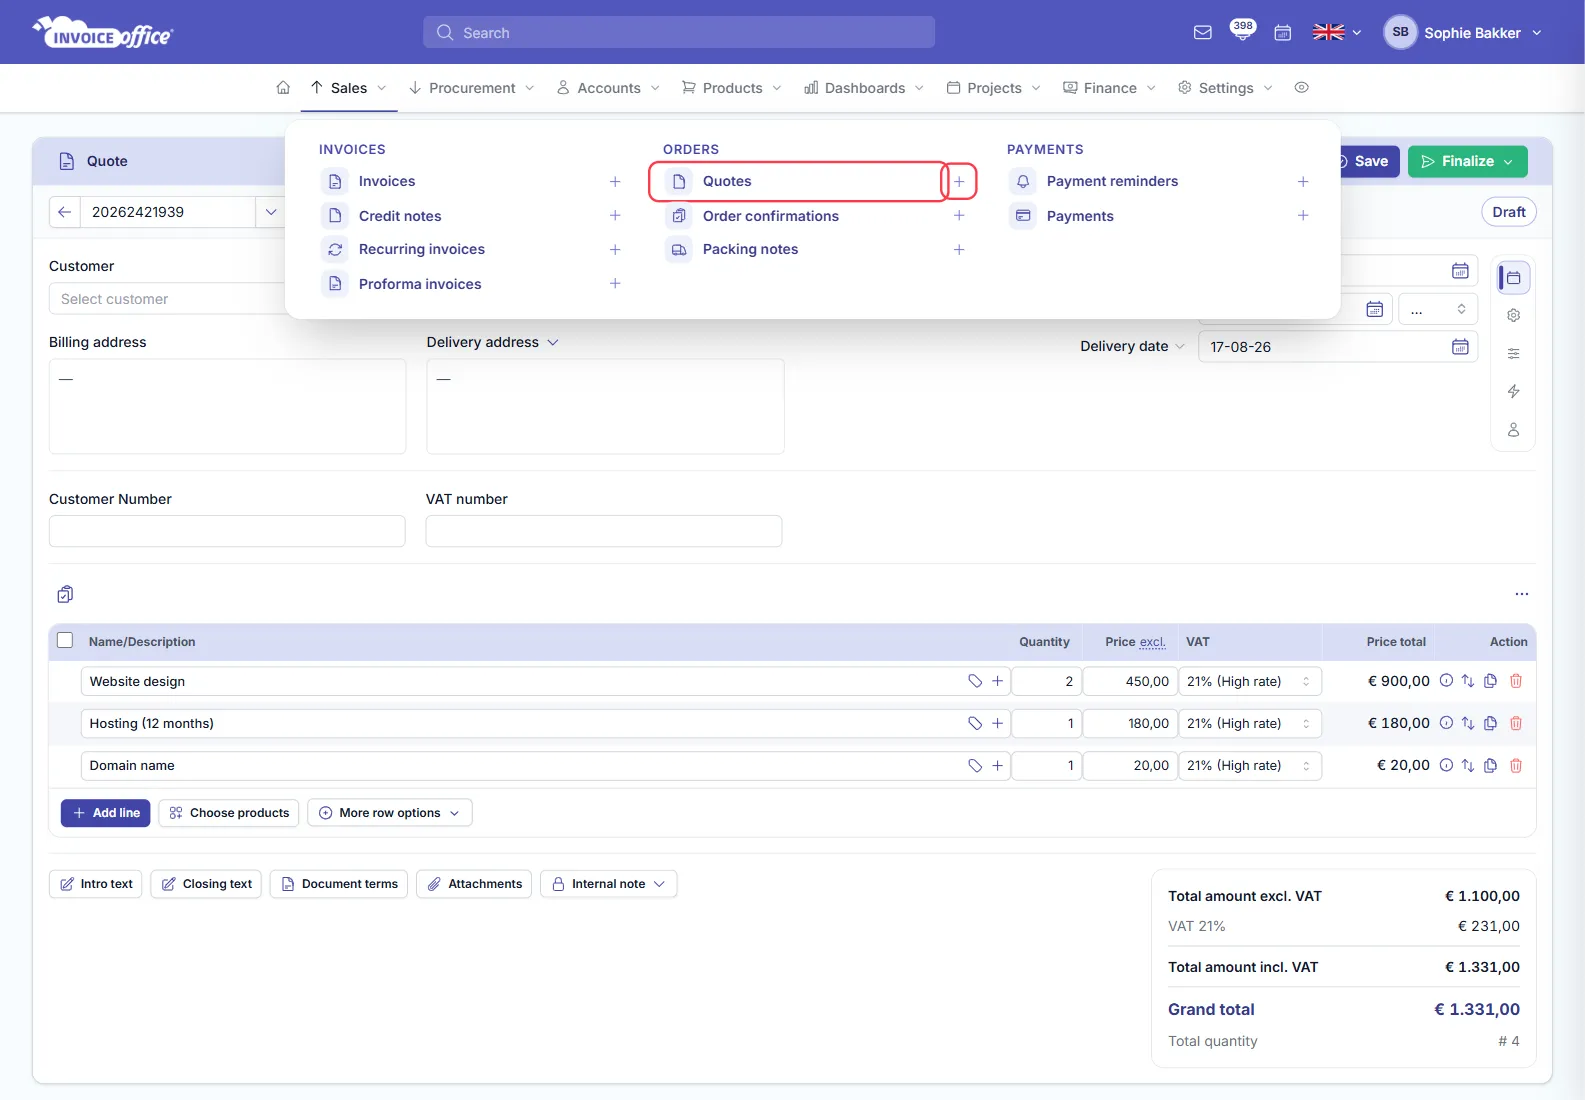Open VAT rate dropdown for Website design
The height and width of the screenshot is (1100, 1585).
[x=1250, y=681]
